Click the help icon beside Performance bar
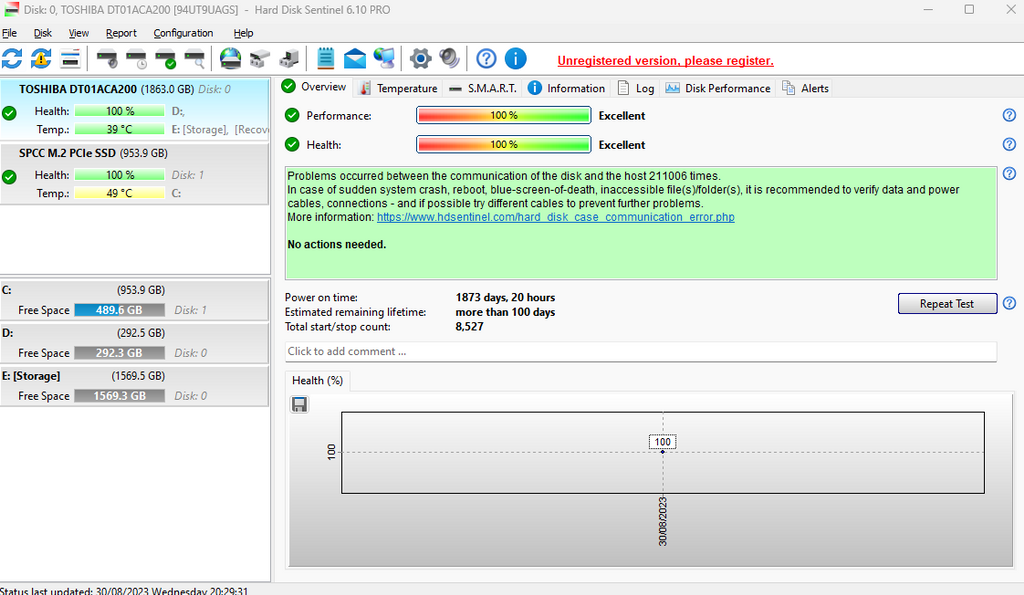 [x=1009, y=116]
